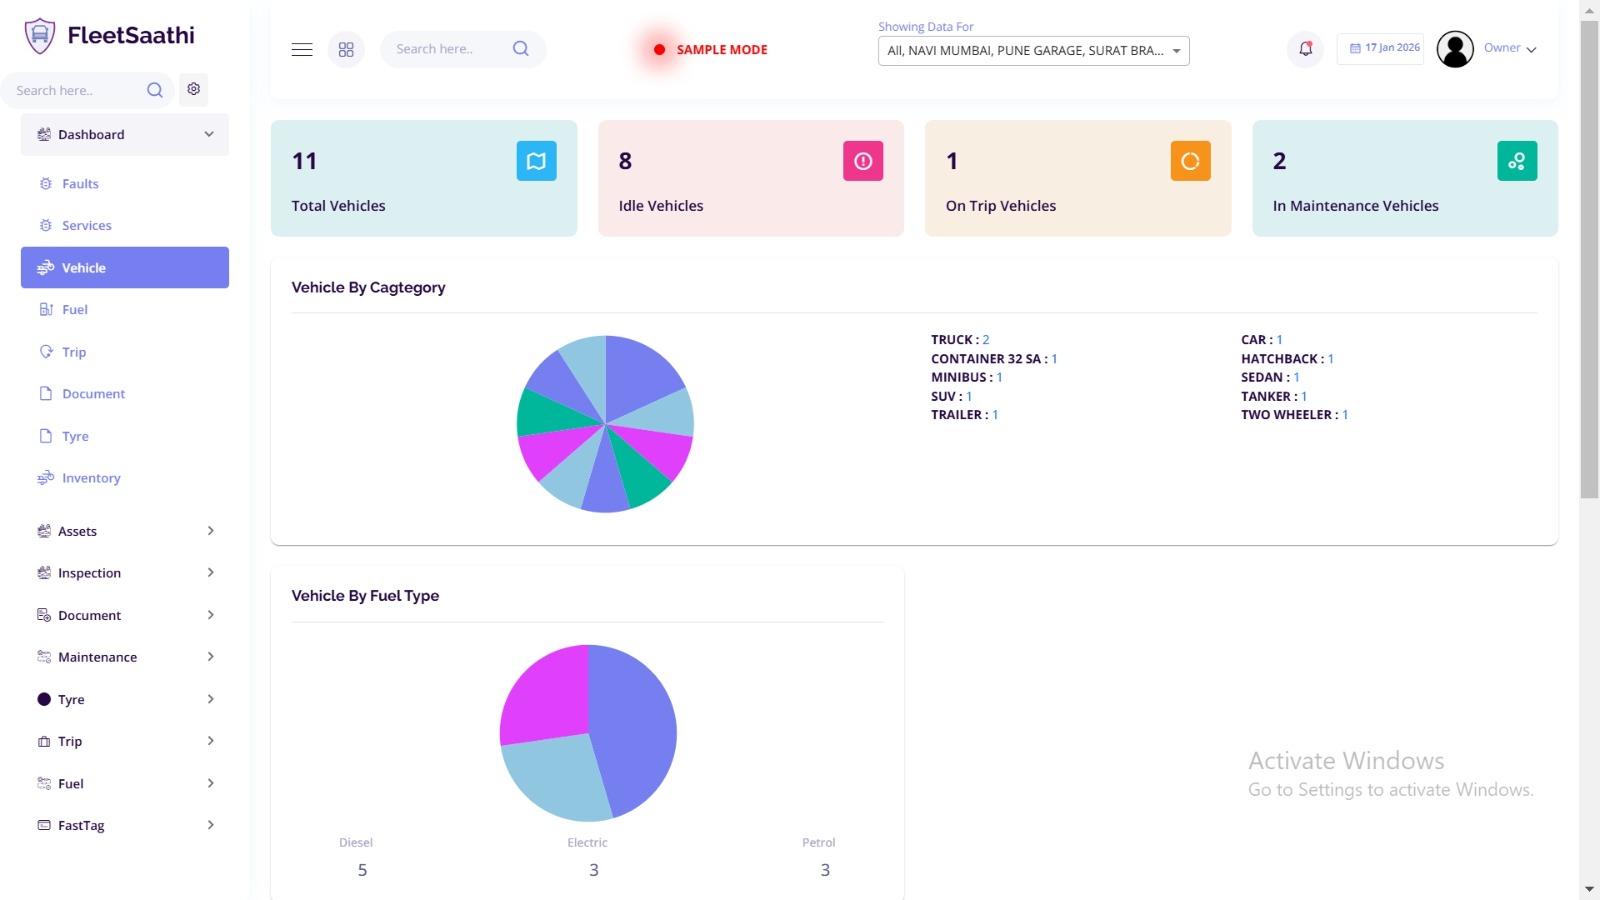Click the notification bell icon

point(1305,48)
